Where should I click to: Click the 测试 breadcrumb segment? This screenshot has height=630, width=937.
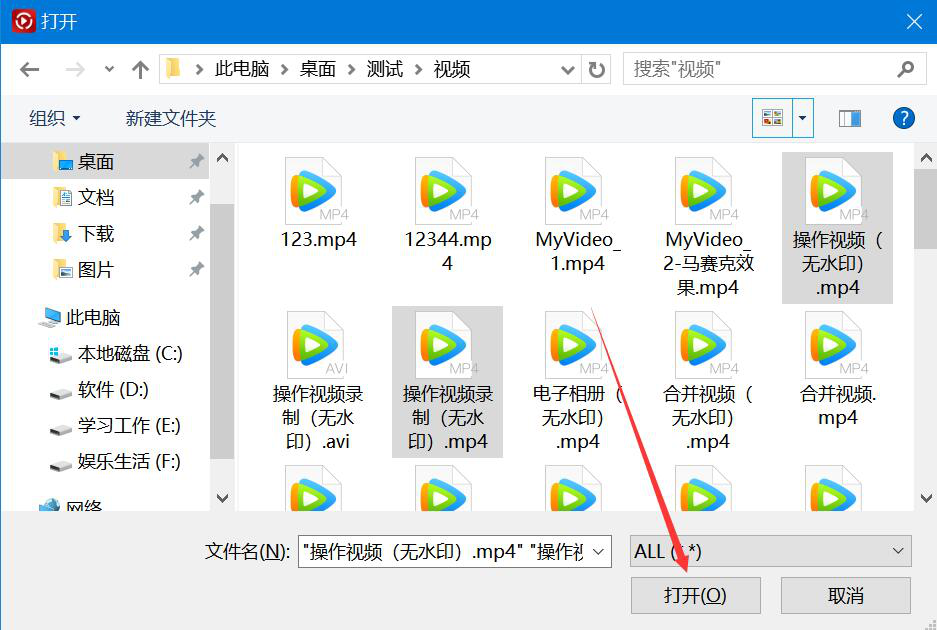pos(384,69)
